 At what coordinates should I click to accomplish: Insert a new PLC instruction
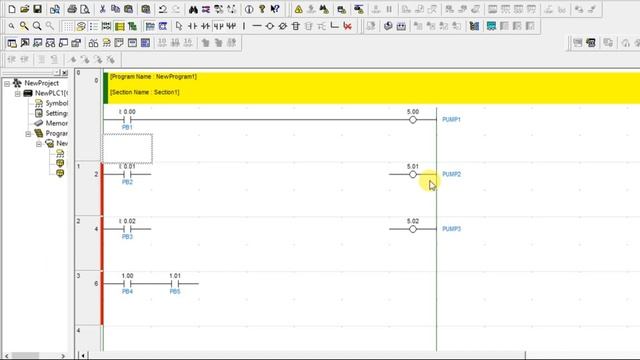coord(296,26)
